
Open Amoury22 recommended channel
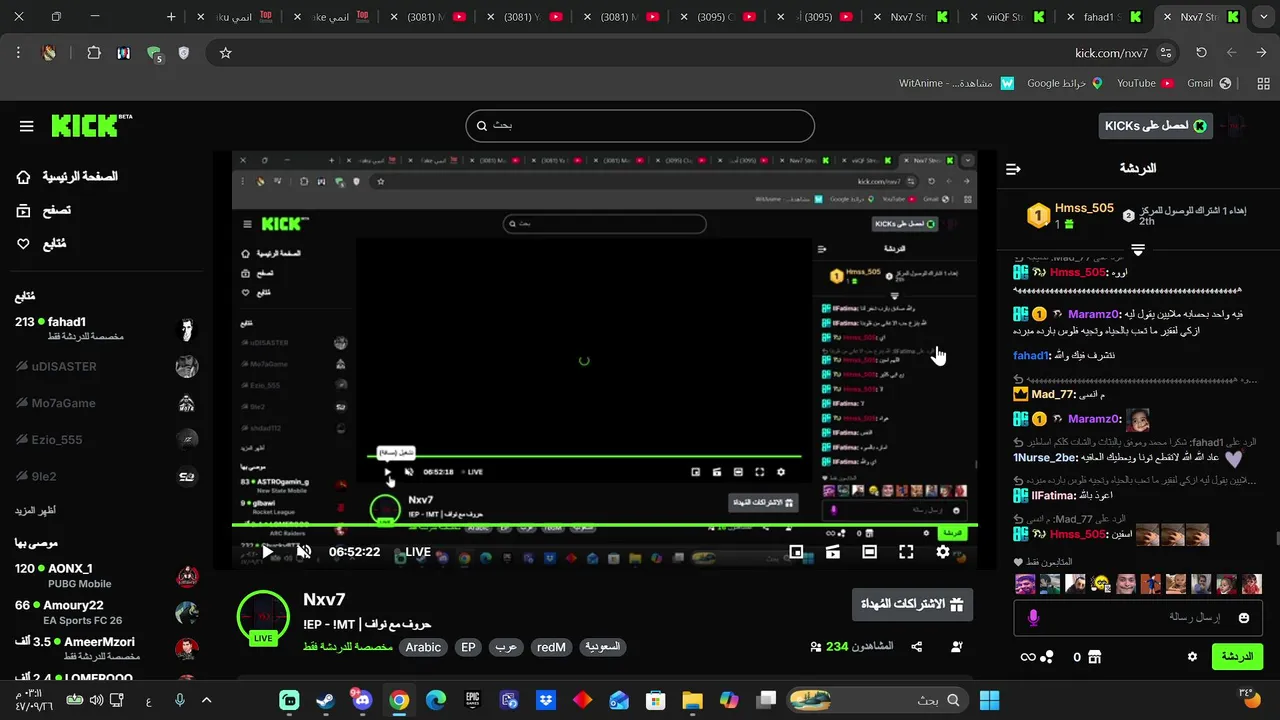pyautogui.click(x=106, y=612)
